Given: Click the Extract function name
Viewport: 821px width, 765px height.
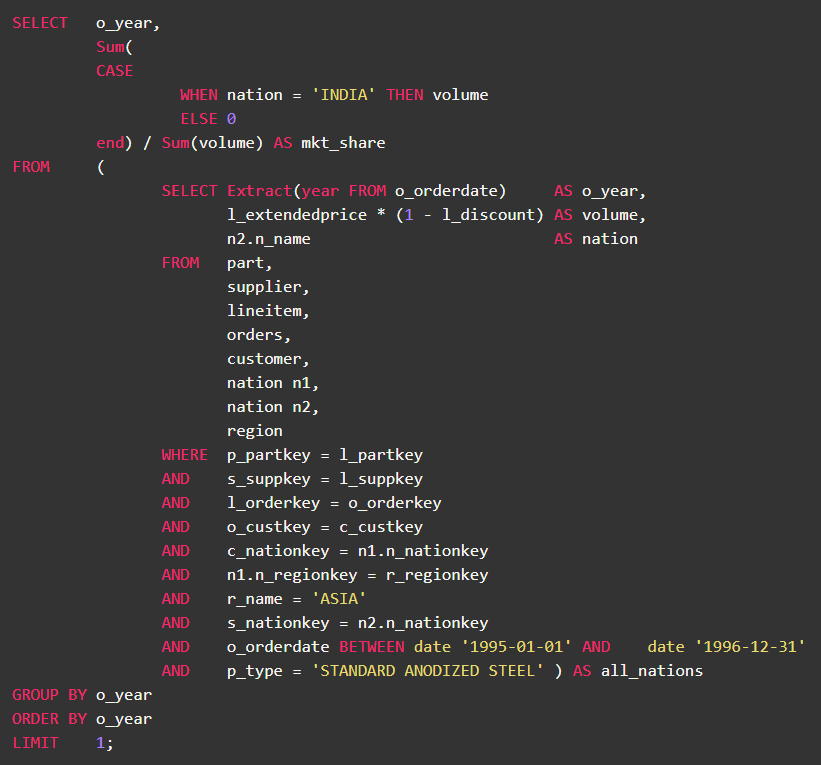Looking at the screenshot, I should pos(259,191).
